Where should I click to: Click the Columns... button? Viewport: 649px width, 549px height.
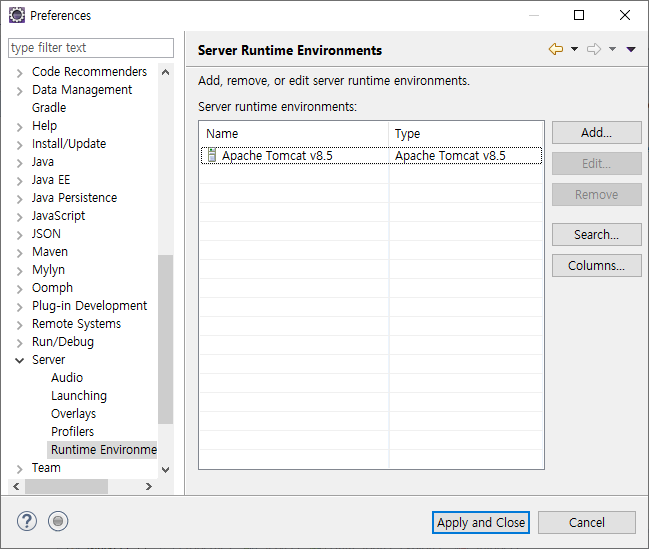(x=596, y=265)
